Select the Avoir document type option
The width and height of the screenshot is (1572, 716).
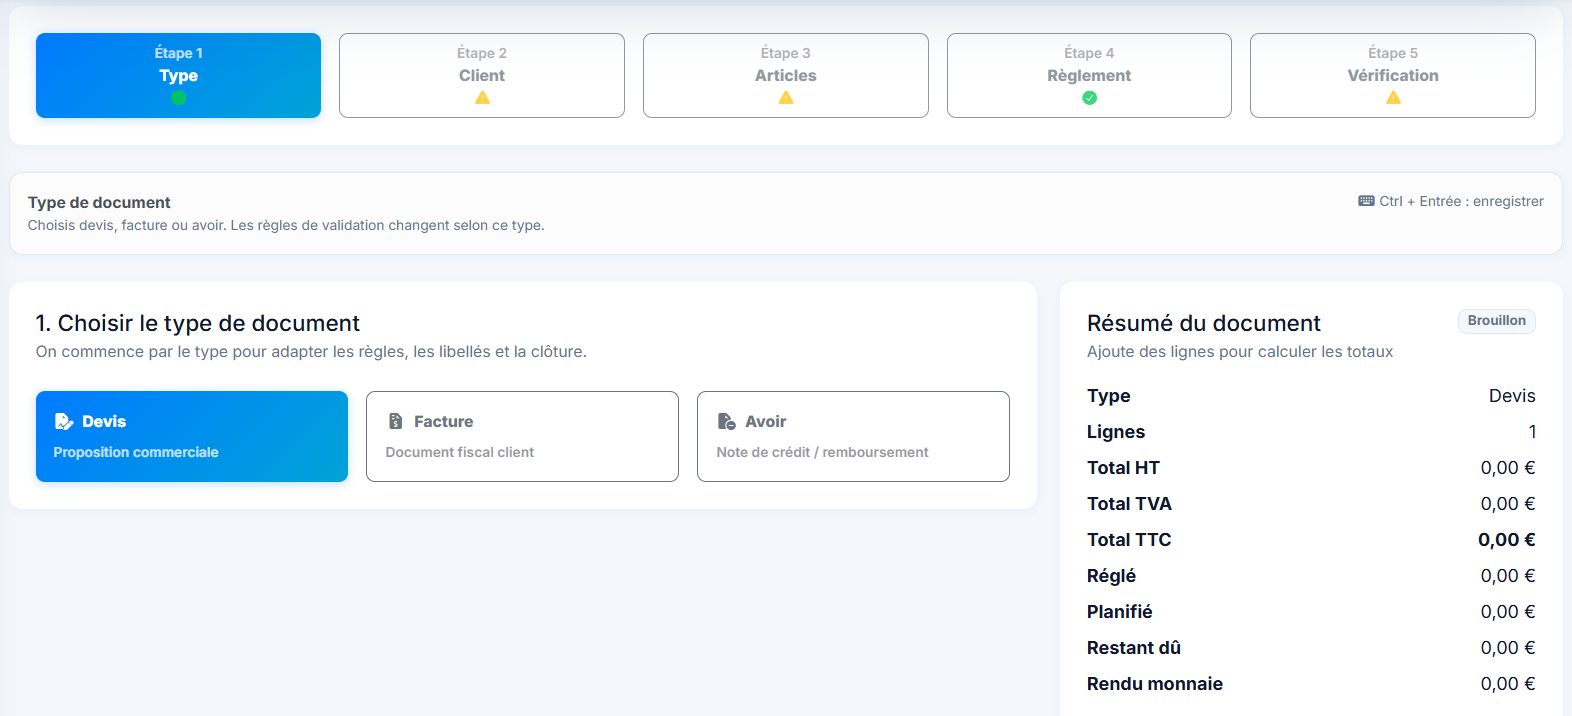853,436
